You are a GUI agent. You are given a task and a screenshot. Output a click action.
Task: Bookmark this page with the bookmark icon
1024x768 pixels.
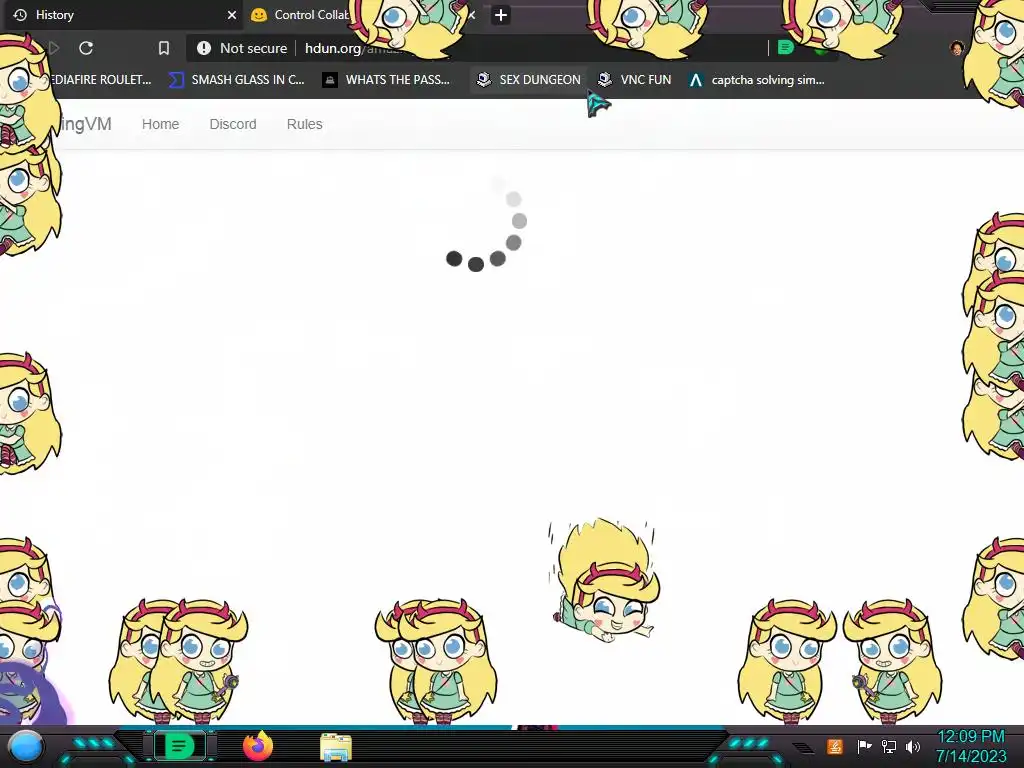click(x=164, y=48)
